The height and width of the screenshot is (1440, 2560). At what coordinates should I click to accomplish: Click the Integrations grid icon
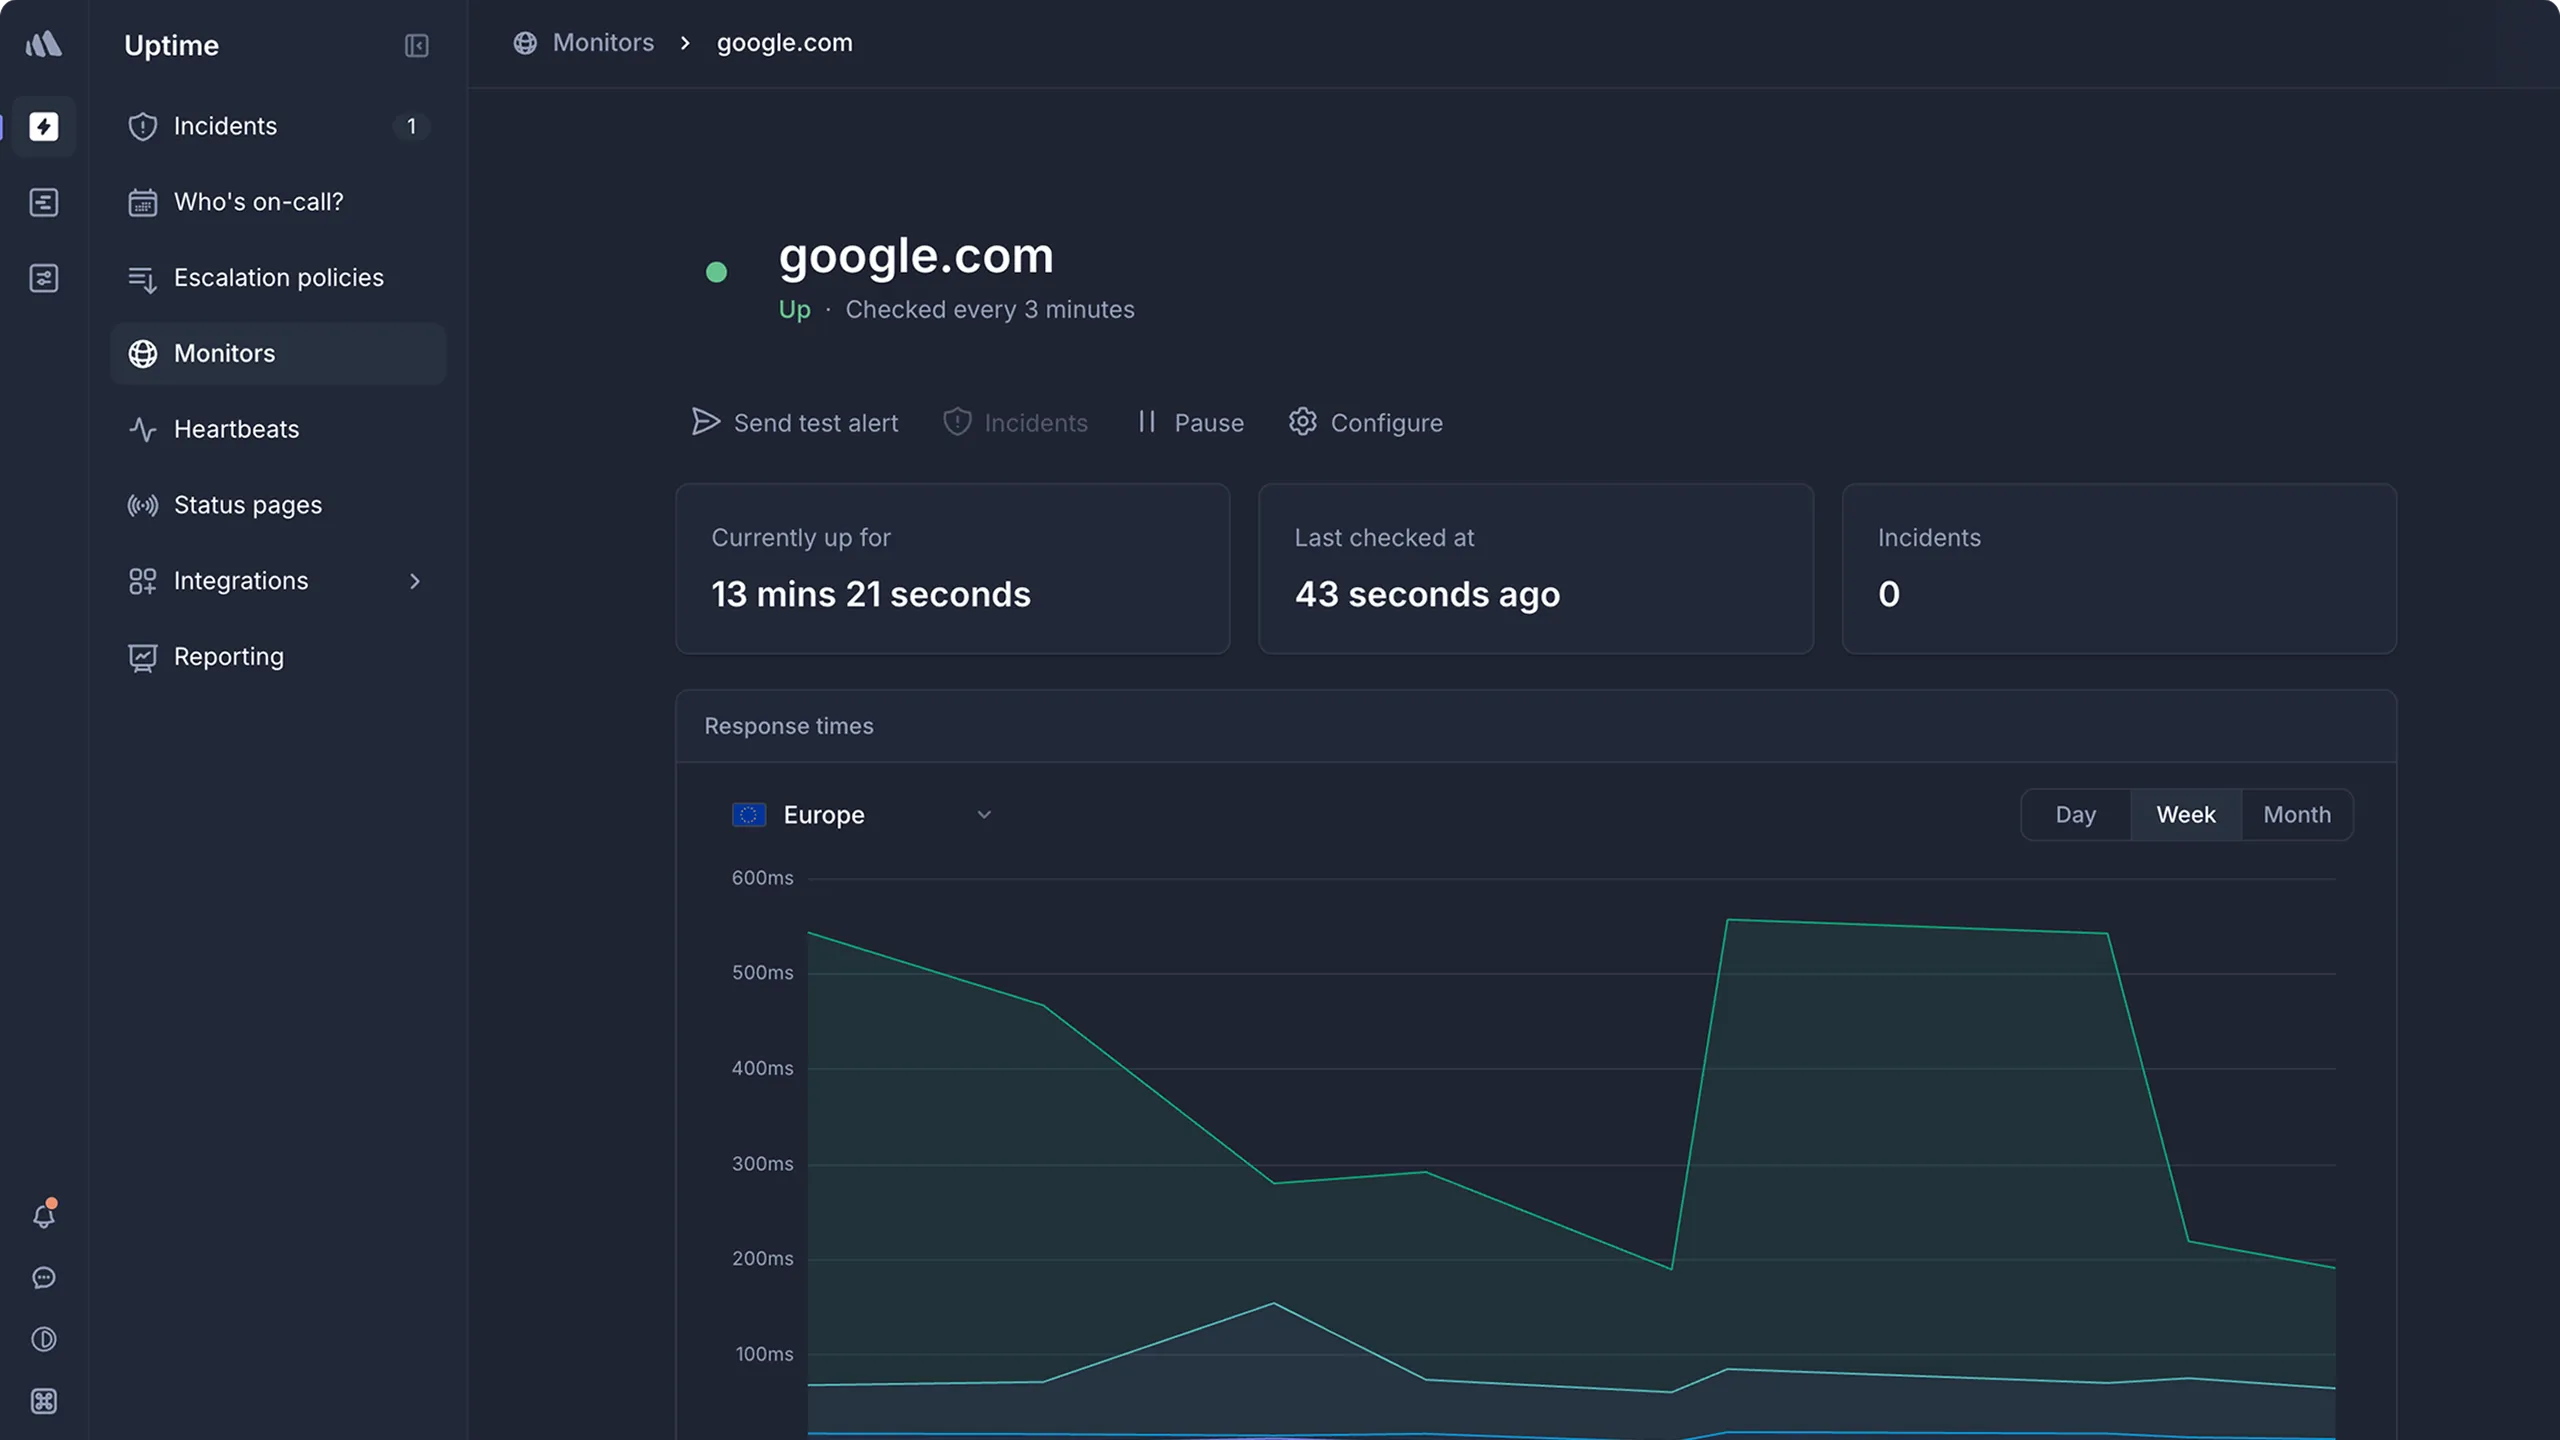(143, 581)
